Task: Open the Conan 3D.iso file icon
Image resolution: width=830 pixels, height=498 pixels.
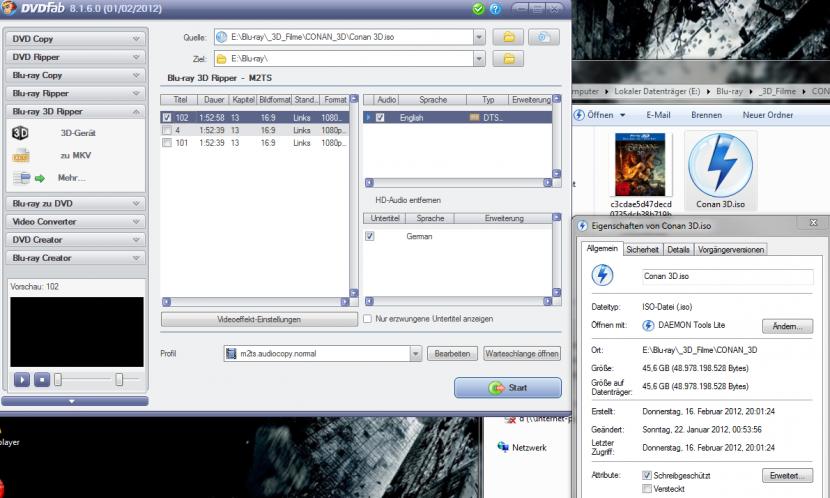Action: click(719, 165)
